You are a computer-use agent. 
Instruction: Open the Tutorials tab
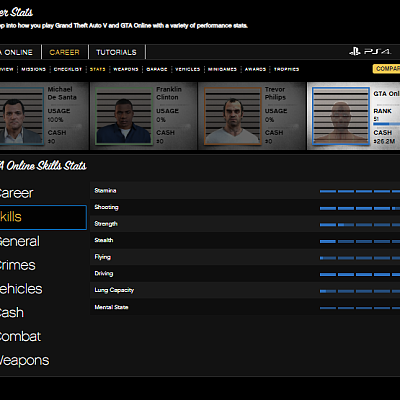pyautogui.click(x=116, y=52)
